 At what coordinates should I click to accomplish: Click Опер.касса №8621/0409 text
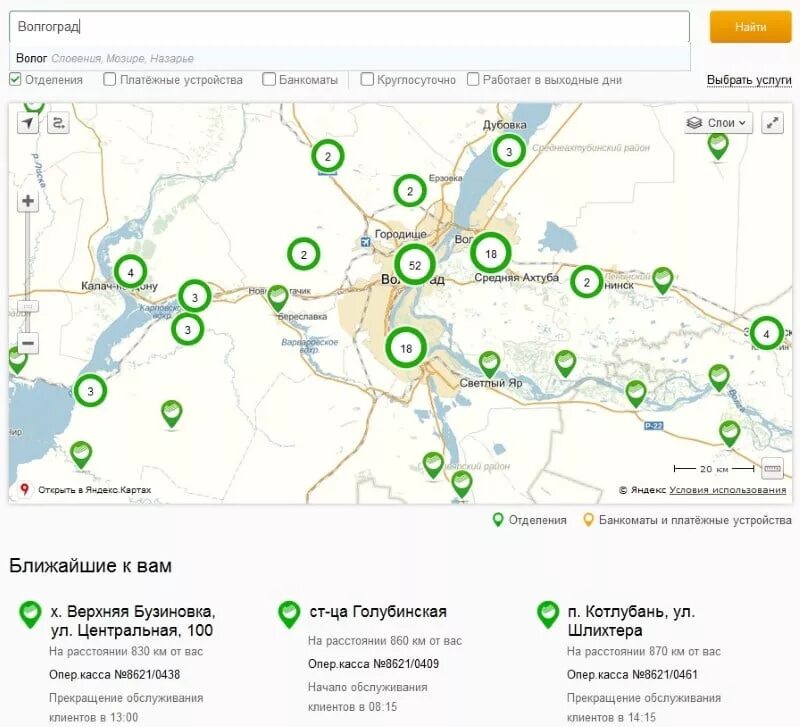373,664
